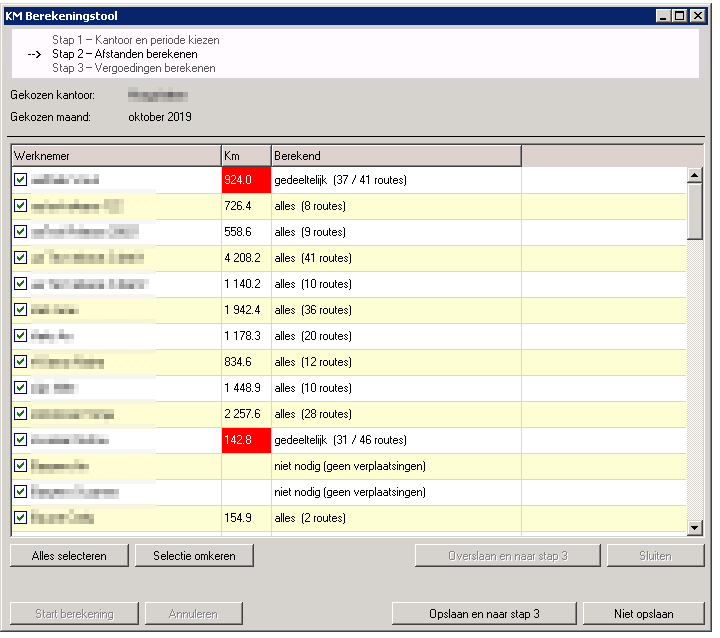Select 'alles (41 routes)' cell

[396, 258]
